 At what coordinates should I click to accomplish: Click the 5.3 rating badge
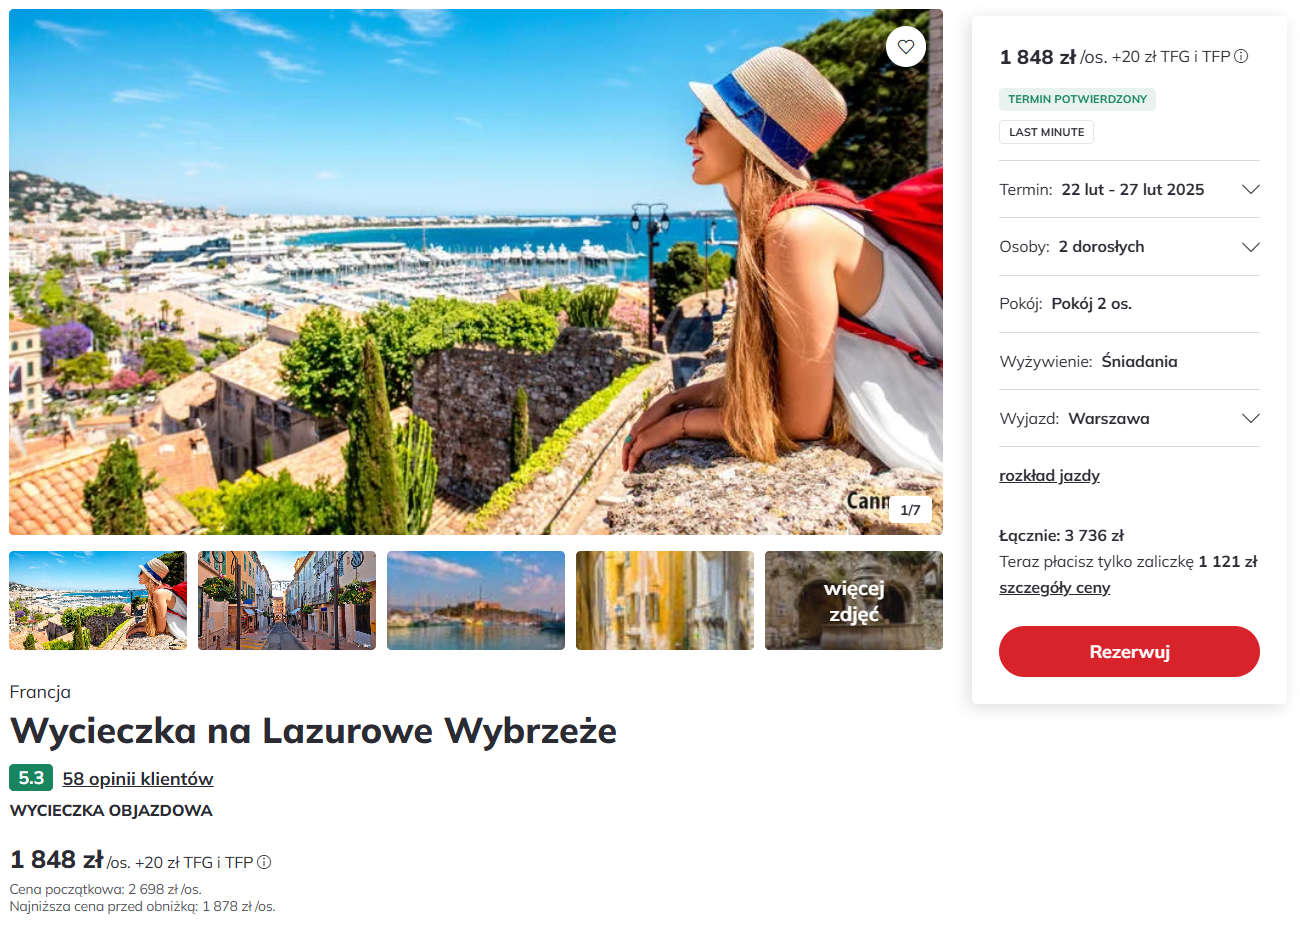[x=31, y=778]
